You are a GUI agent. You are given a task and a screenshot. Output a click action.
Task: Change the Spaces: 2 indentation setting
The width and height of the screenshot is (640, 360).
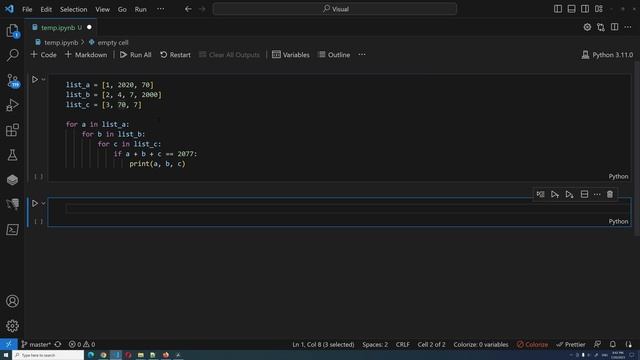click(x=375, y=344)
